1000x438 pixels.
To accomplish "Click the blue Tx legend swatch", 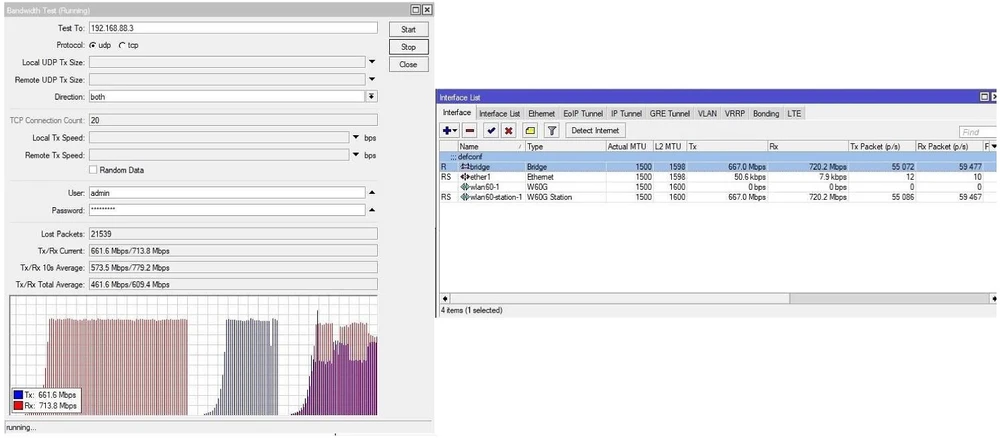I will pos(18,395).
